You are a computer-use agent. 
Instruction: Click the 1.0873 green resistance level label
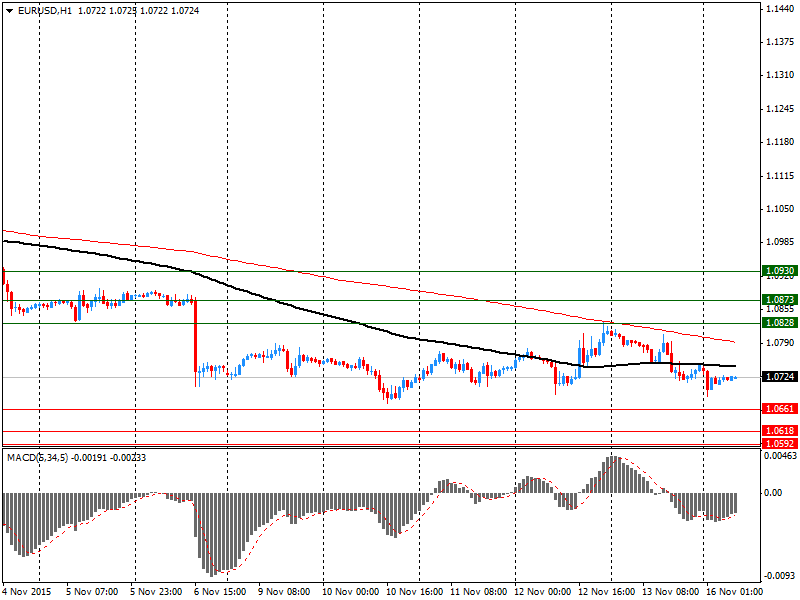[780, 299]
